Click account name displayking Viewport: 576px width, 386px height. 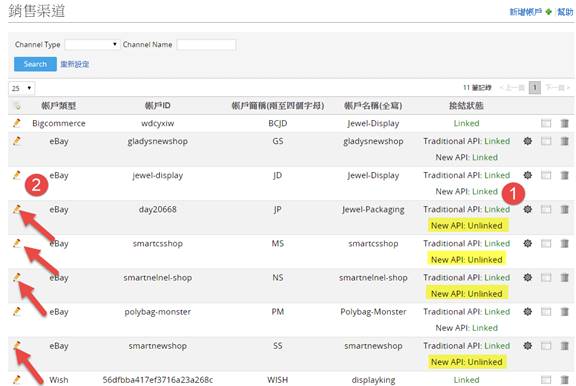click(x=373, y=380)
